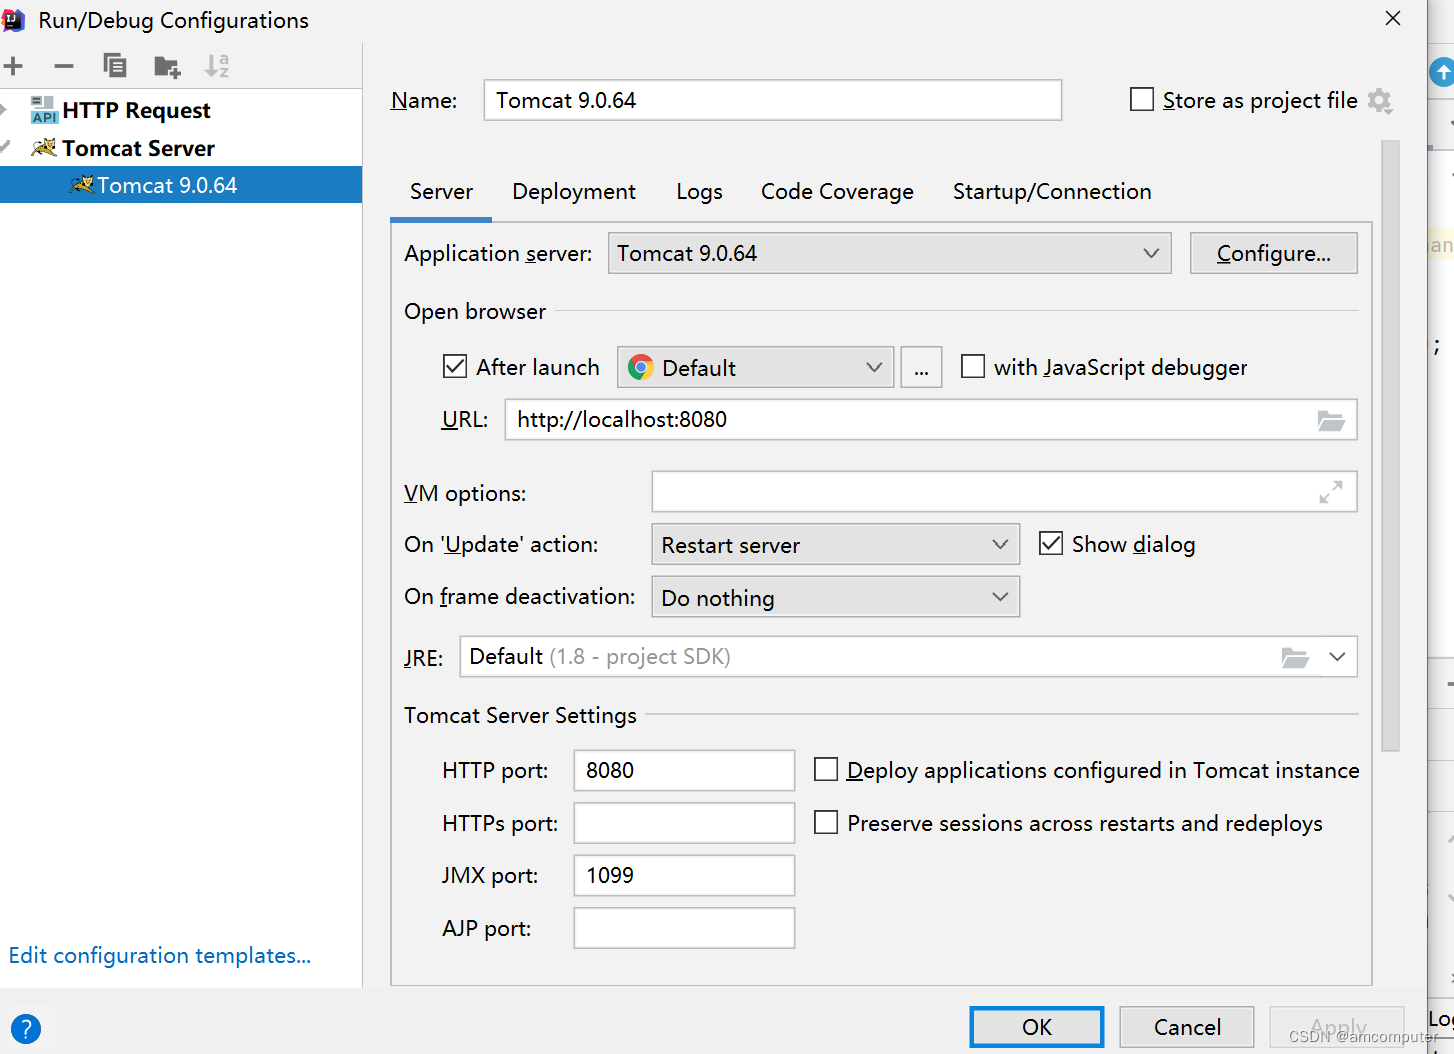This screenshot has height=1054, width=1454.
Task: Enable with JavaScript debugger
Action: point(973,367)
